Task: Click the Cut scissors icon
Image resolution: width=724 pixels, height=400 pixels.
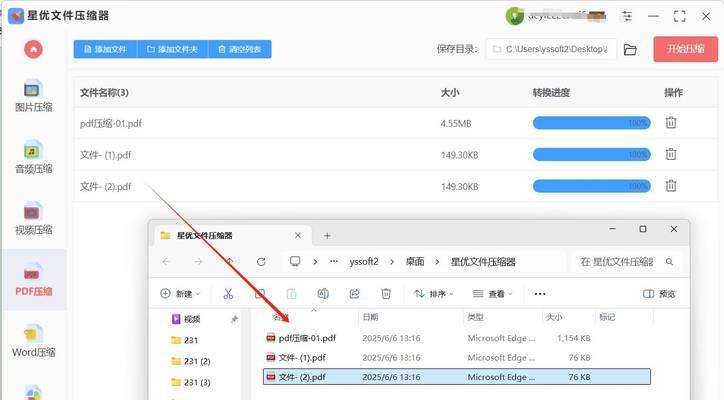Action: [228, 294]
